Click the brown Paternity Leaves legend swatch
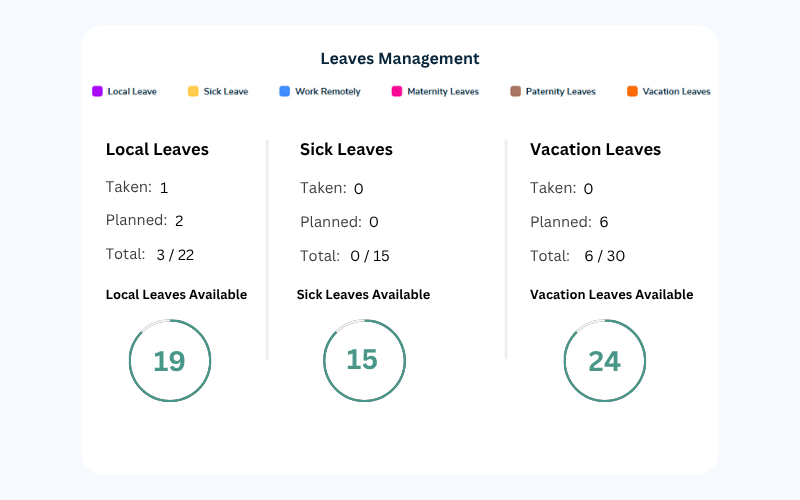The image size is (800, 500). (x=515, y=91)
